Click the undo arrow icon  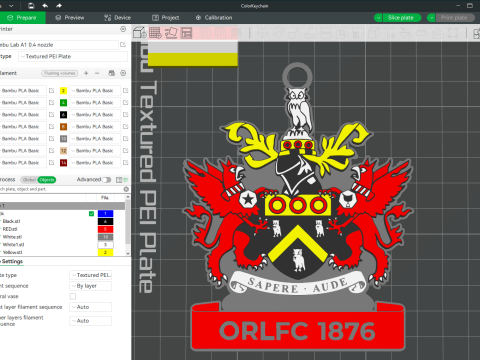click(x=45, y=6)
